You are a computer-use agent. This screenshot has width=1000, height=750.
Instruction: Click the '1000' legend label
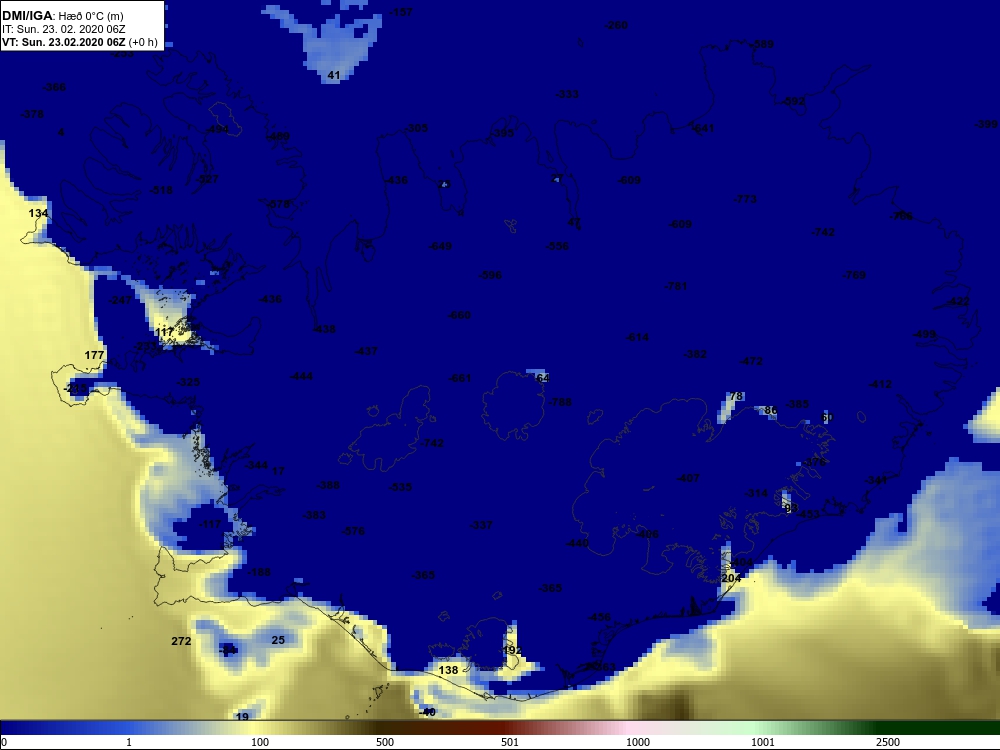(638, 742)
